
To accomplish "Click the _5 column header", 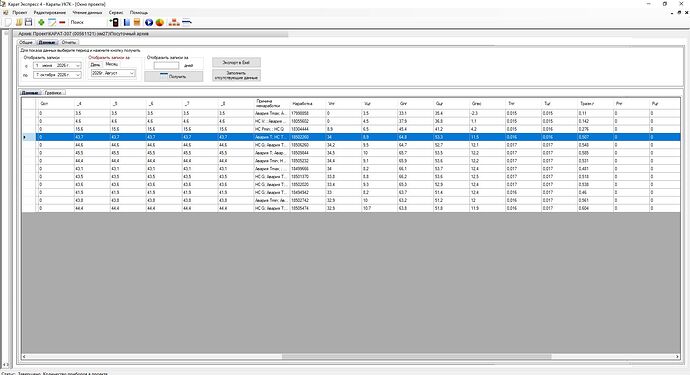I will point(128,104).
